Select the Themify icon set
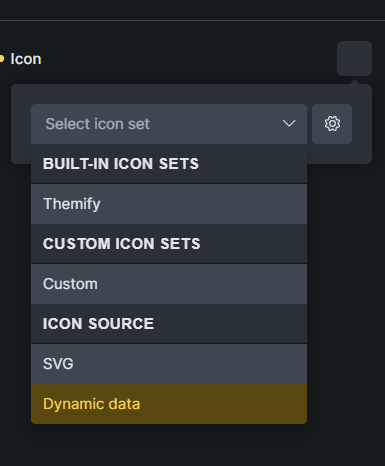Image resolution: width=385 pixels, height=466 pixels. (169, 204)
